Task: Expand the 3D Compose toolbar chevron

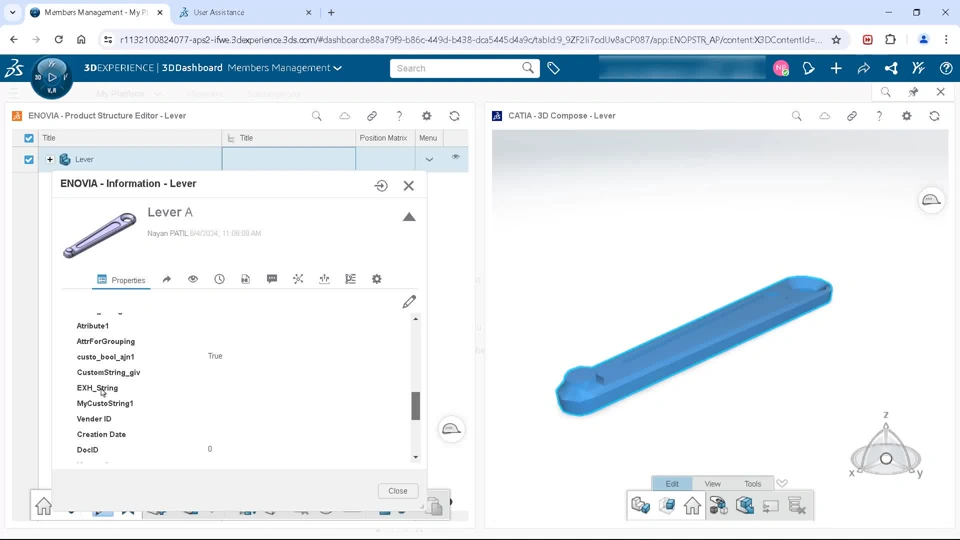Action: pos(782,483)
